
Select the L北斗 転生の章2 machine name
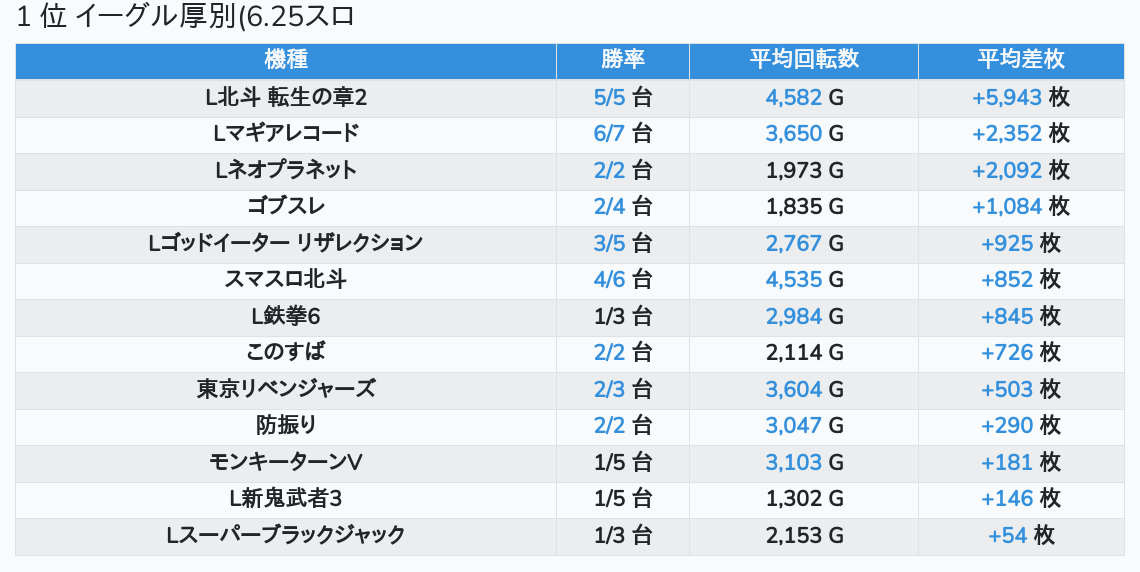[x=286, y=97]
